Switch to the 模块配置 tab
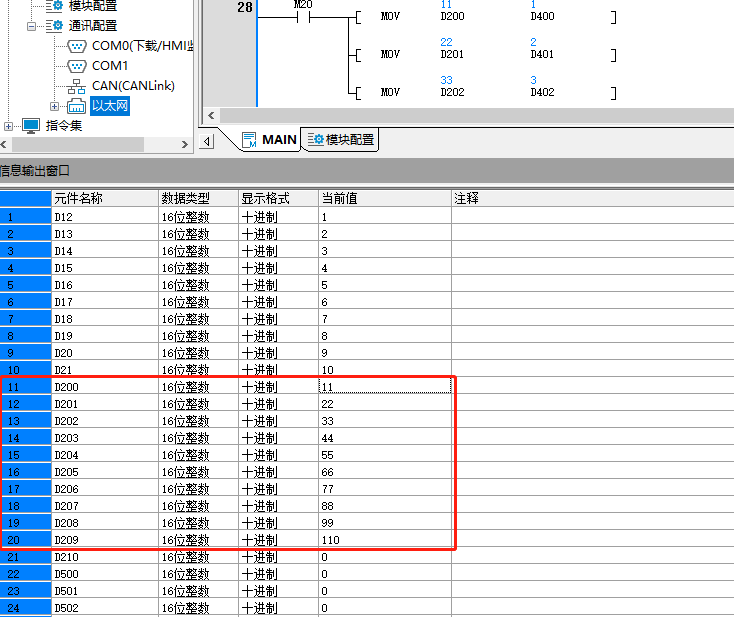Viewport: 734px width, 617px height. point(340,140)
